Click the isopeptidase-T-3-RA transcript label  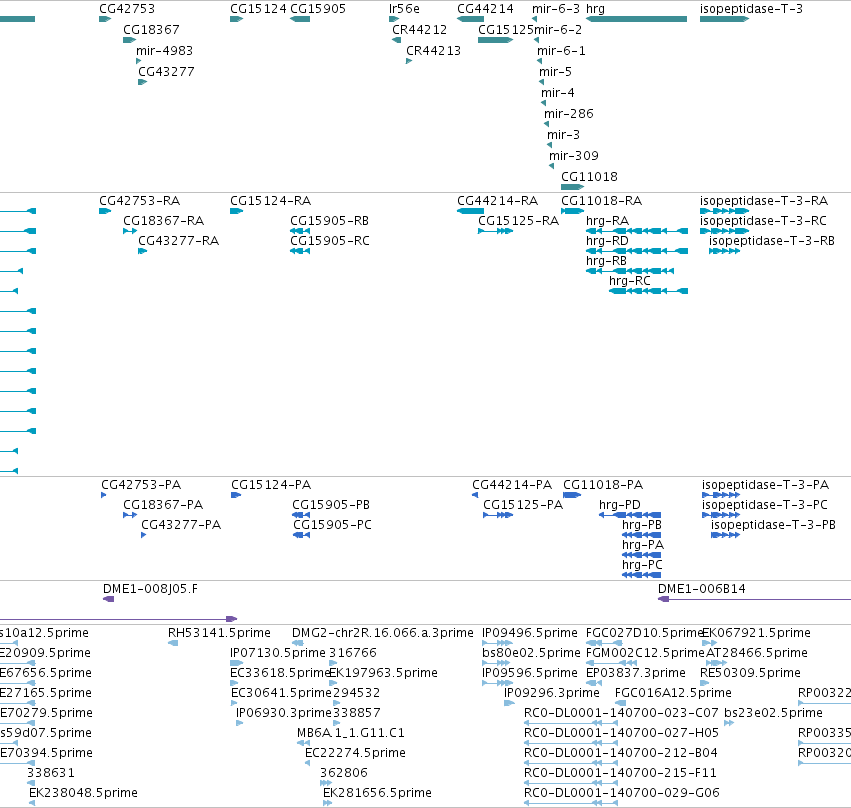tap(764, 201)
